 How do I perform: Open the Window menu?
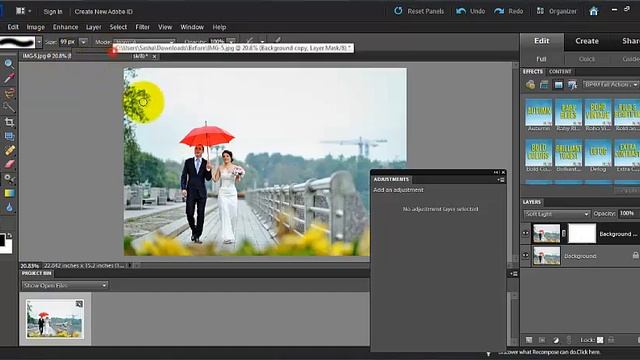(x=192, y=27)
